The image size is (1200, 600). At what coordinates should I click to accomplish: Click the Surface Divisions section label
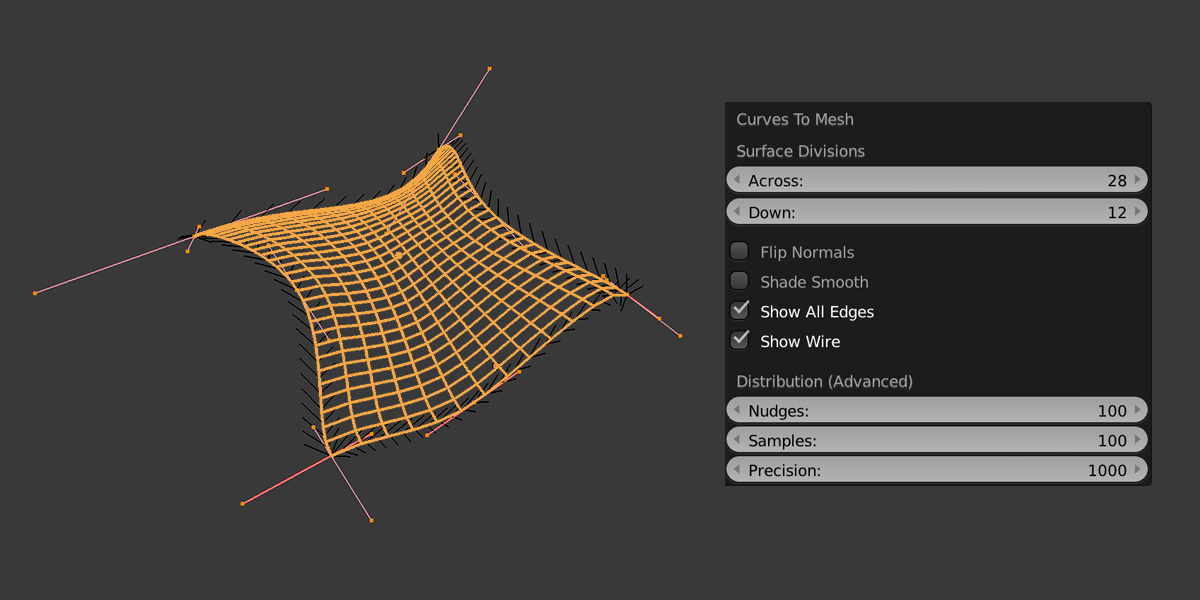coord(800,151)
